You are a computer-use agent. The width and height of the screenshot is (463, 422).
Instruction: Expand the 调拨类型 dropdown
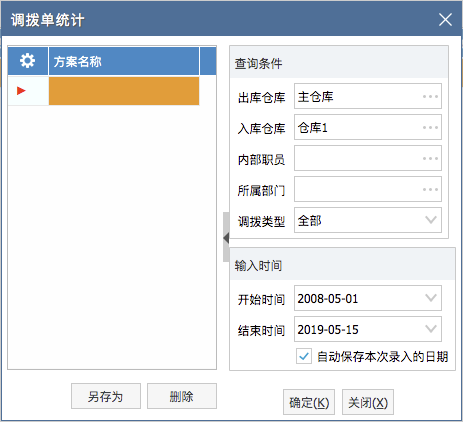click(431, 220)
